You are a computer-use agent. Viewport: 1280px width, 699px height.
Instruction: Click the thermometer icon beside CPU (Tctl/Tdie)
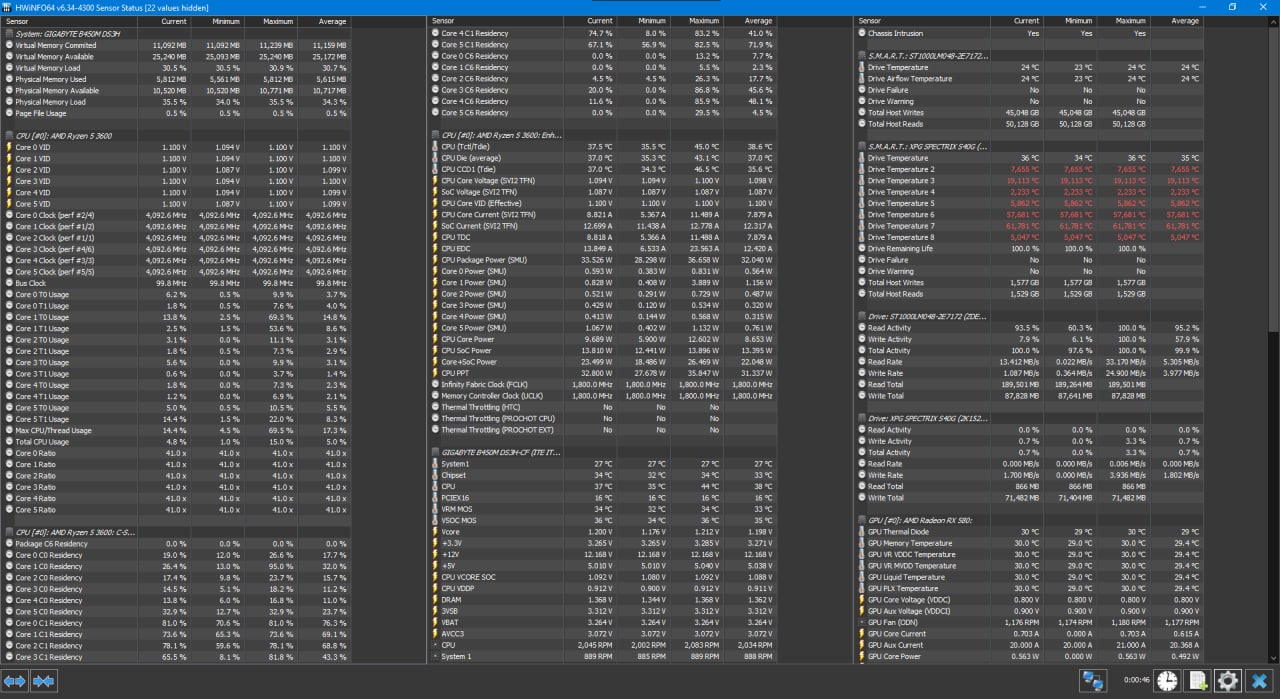click(x=435, y=146)
